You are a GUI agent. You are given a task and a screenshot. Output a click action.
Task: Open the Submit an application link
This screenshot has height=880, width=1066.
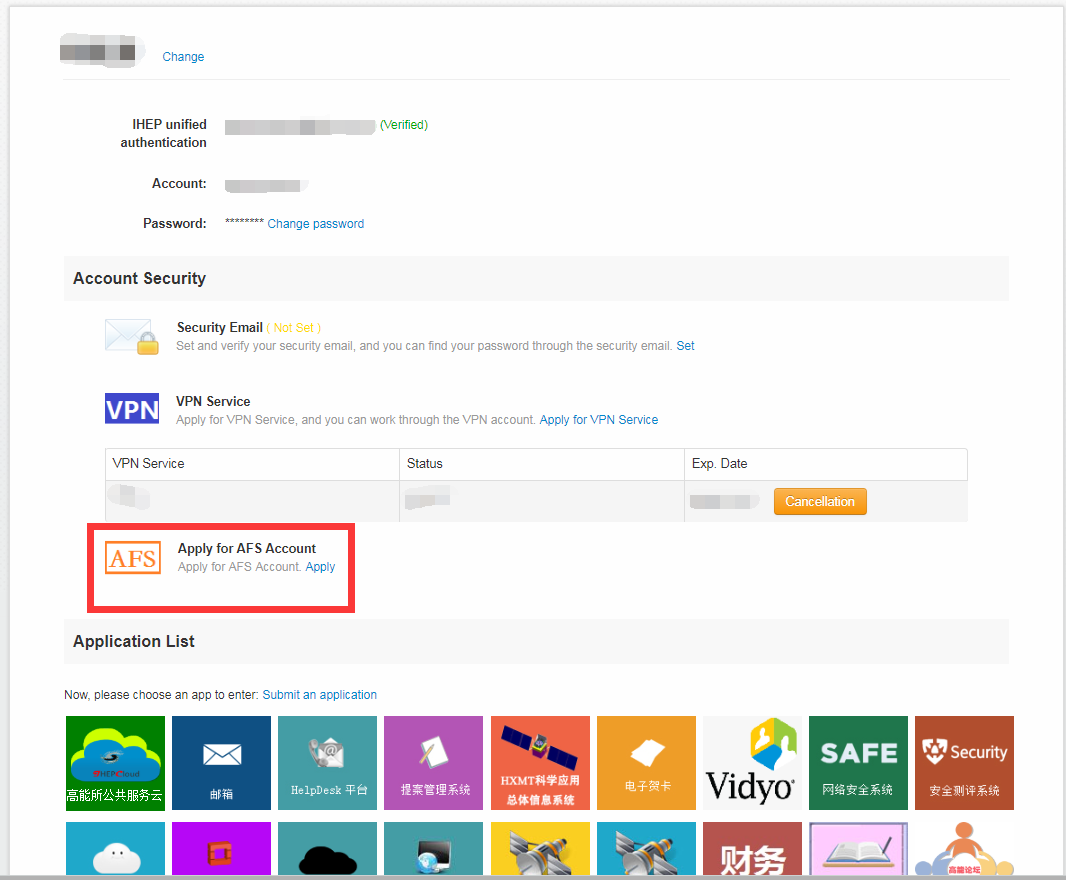click(x=320, y=694)
